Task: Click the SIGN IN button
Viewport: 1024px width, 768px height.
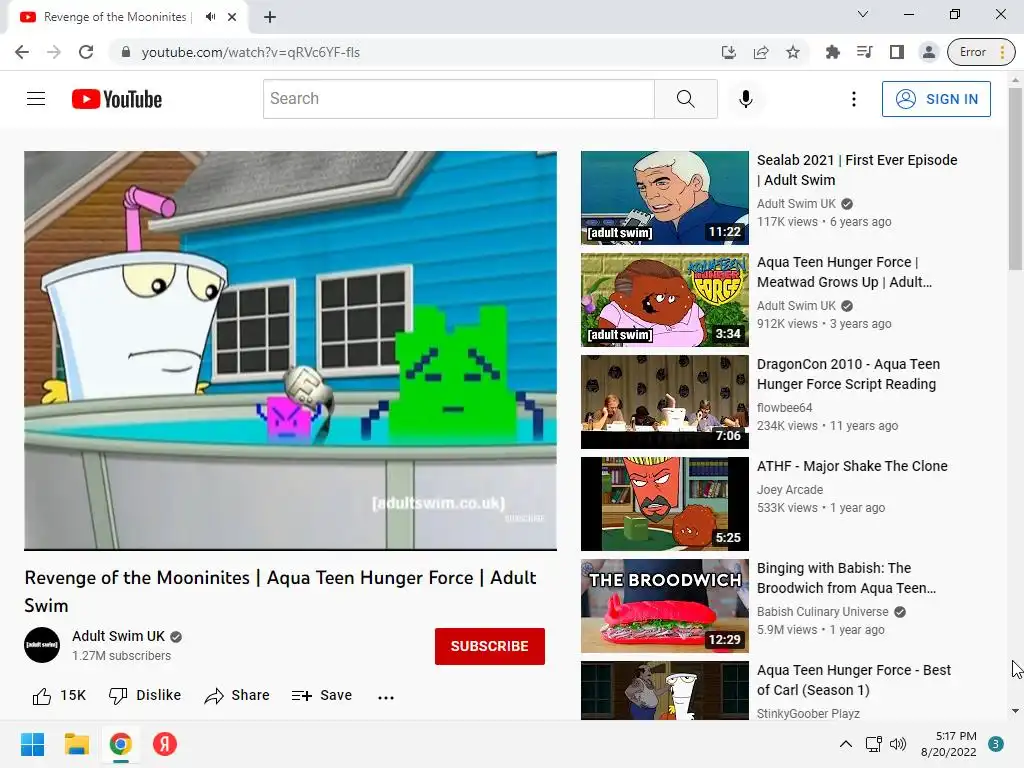Action: click(936, 99)
